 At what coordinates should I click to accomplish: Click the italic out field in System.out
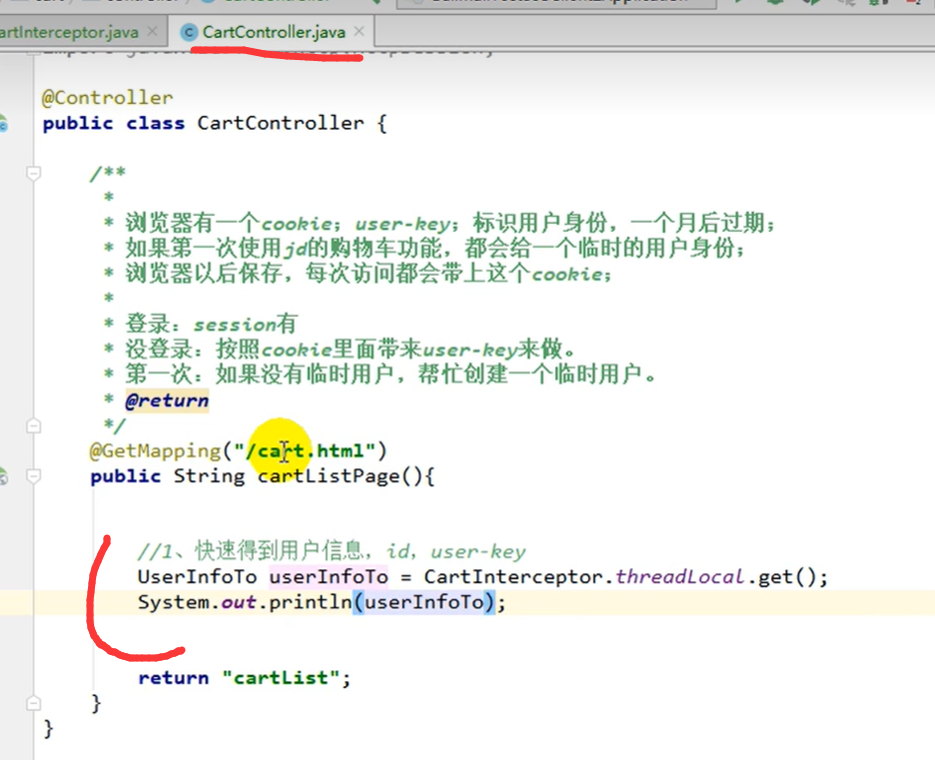coord(239,602)
